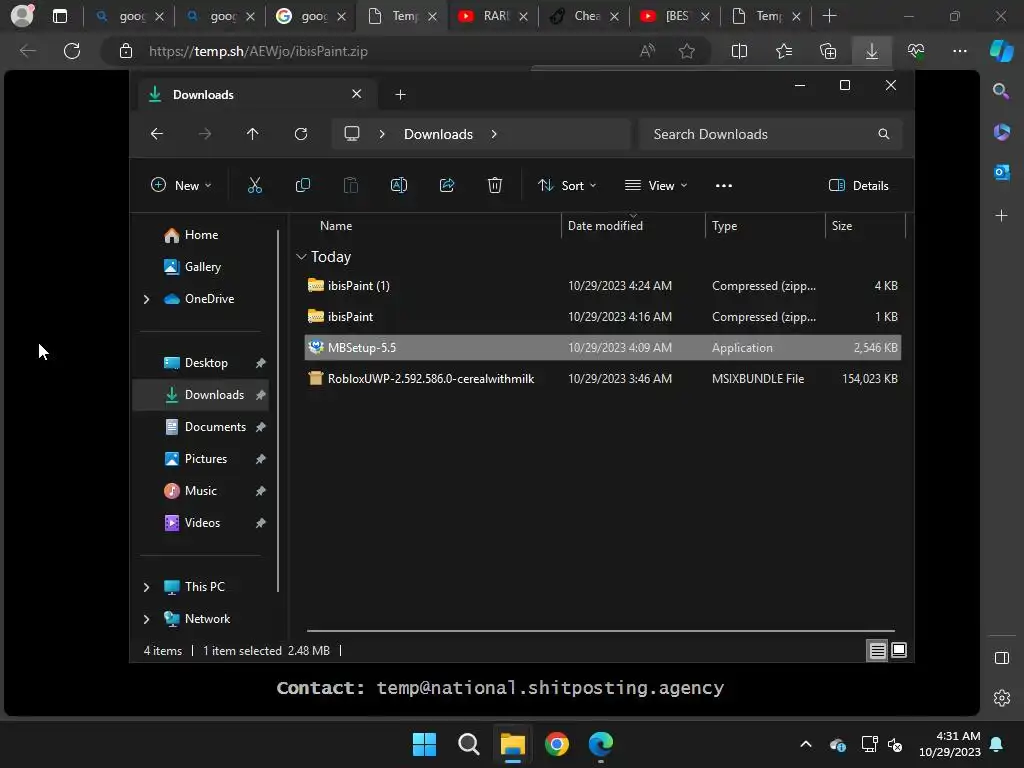Toggle the Details pane button
This screenshot has height=768, width=1024.
[x=858, y=185]
